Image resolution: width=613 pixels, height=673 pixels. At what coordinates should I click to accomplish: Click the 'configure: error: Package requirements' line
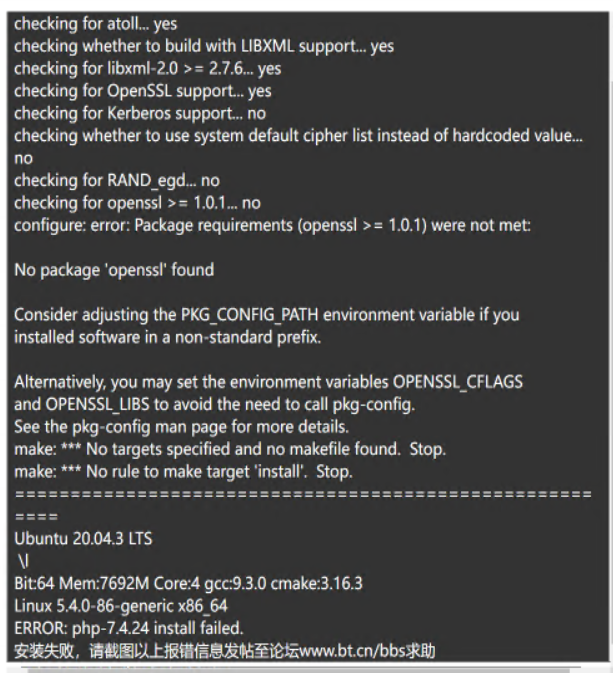(x=273, y=225)
